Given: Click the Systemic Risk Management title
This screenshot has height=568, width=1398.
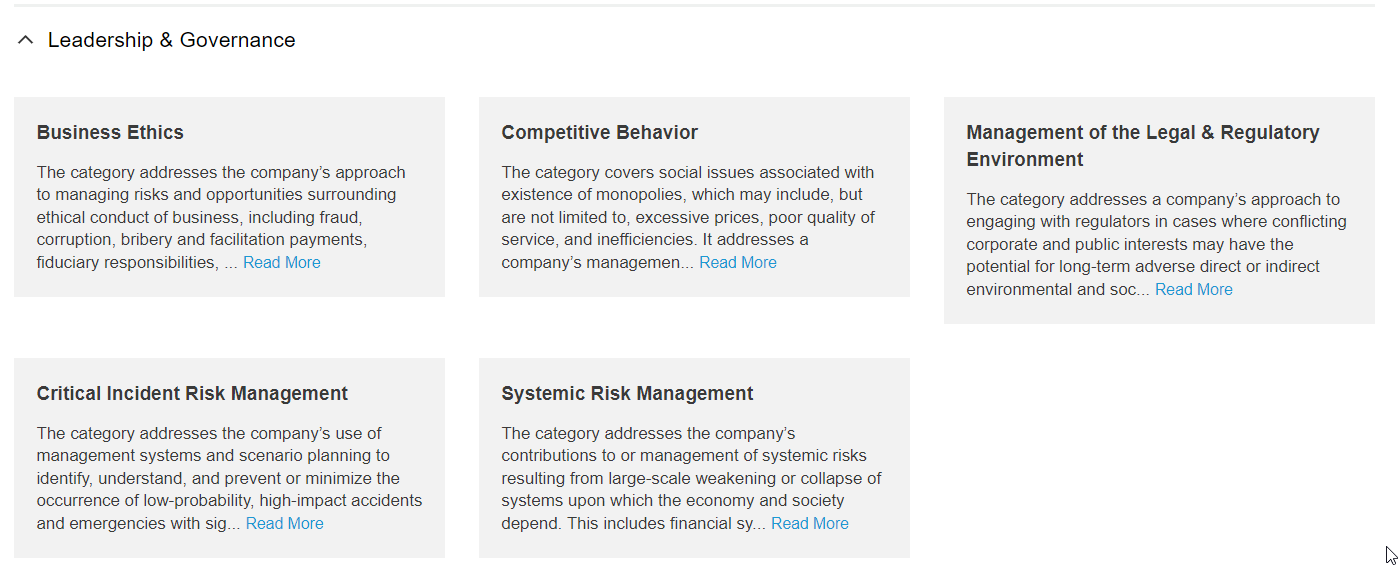Looking at the screenshot, I should coord(627,394).
